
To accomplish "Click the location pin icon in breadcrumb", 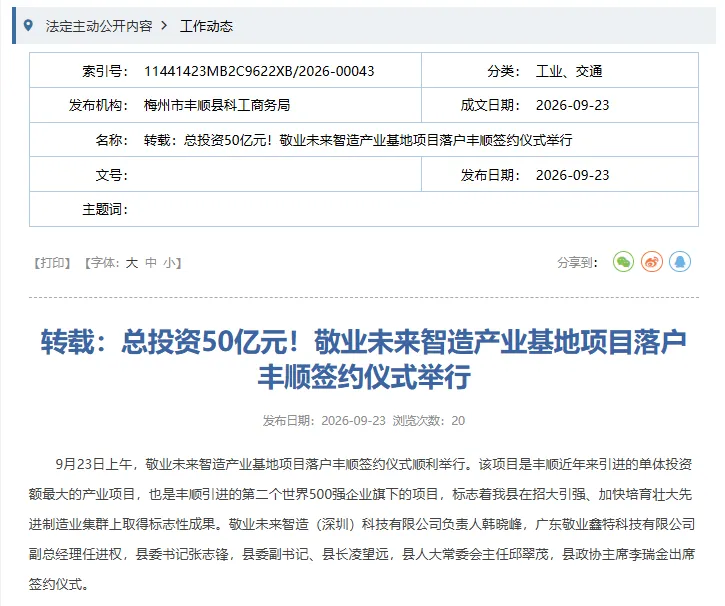I will (28, 25).
